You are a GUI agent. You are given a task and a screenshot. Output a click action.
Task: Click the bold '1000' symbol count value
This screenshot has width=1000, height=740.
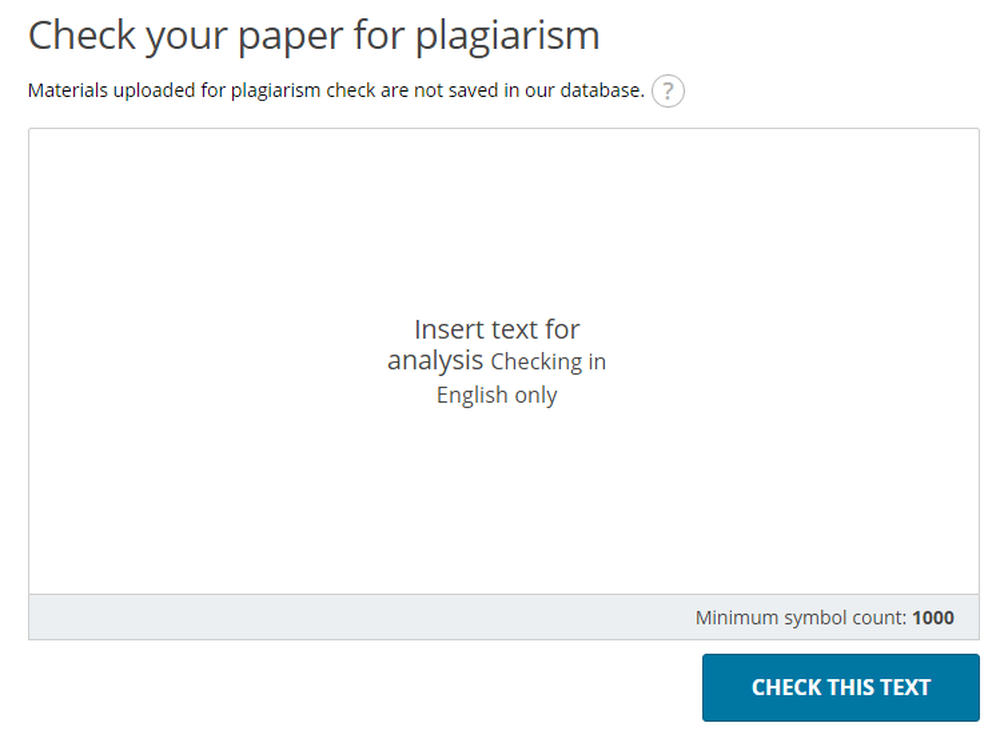(x=934, y=617)
